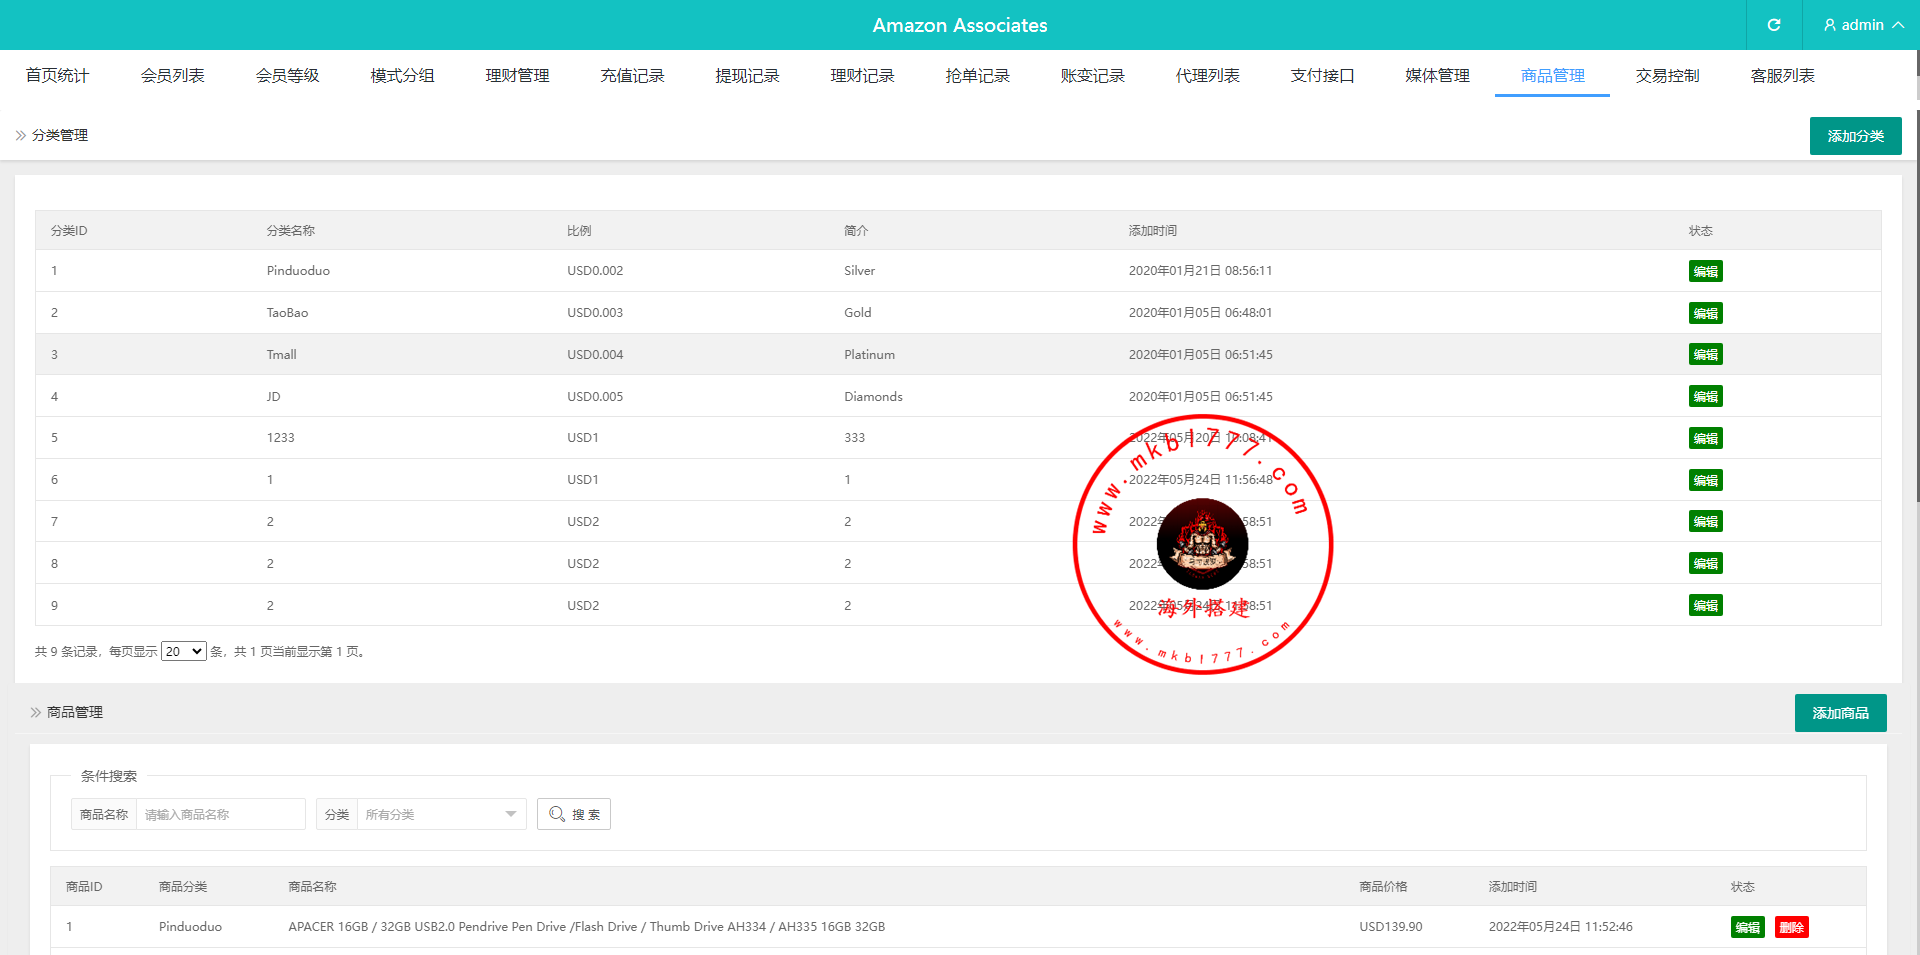
Task: Click the 添加商品 button
Action: click(1840, 713)
